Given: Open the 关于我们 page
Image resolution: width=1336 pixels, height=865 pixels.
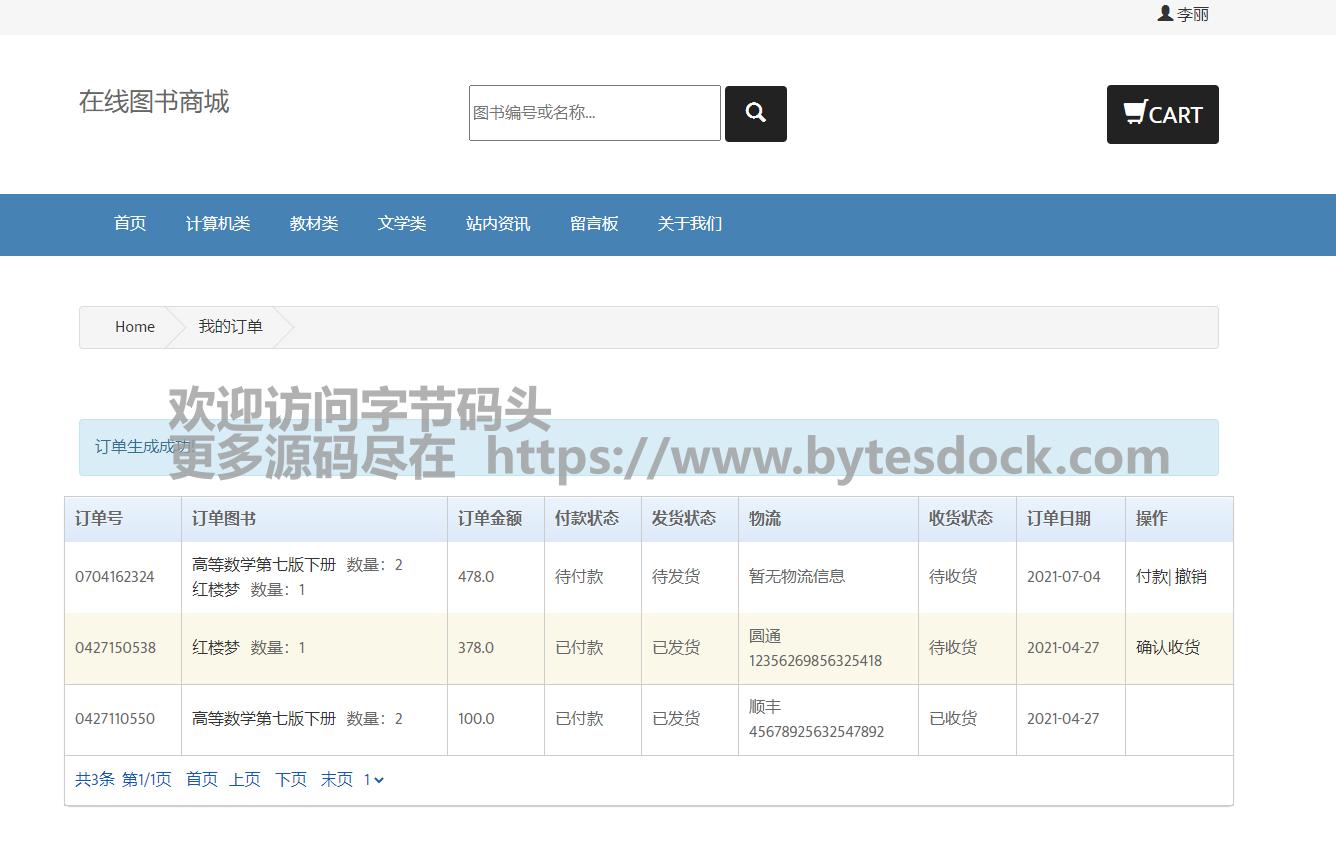Looking at the screenshot, I should coord(689,224).
